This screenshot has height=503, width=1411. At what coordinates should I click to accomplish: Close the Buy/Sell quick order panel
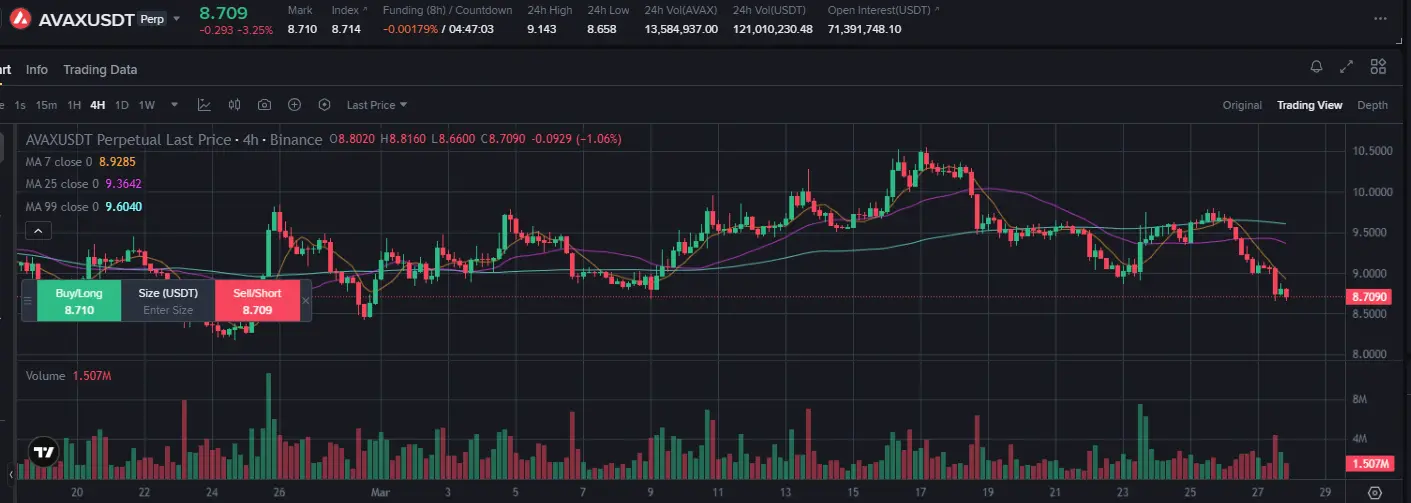click(x=306, y=300)
